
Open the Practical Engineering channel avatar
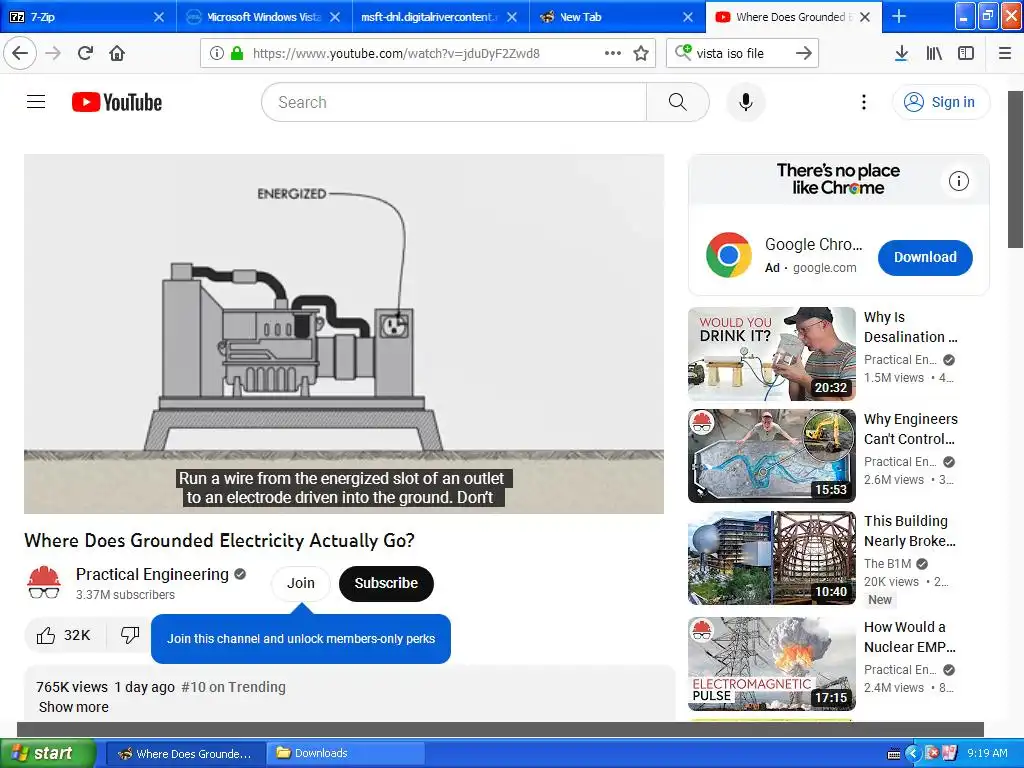click(x=44, y=583)
